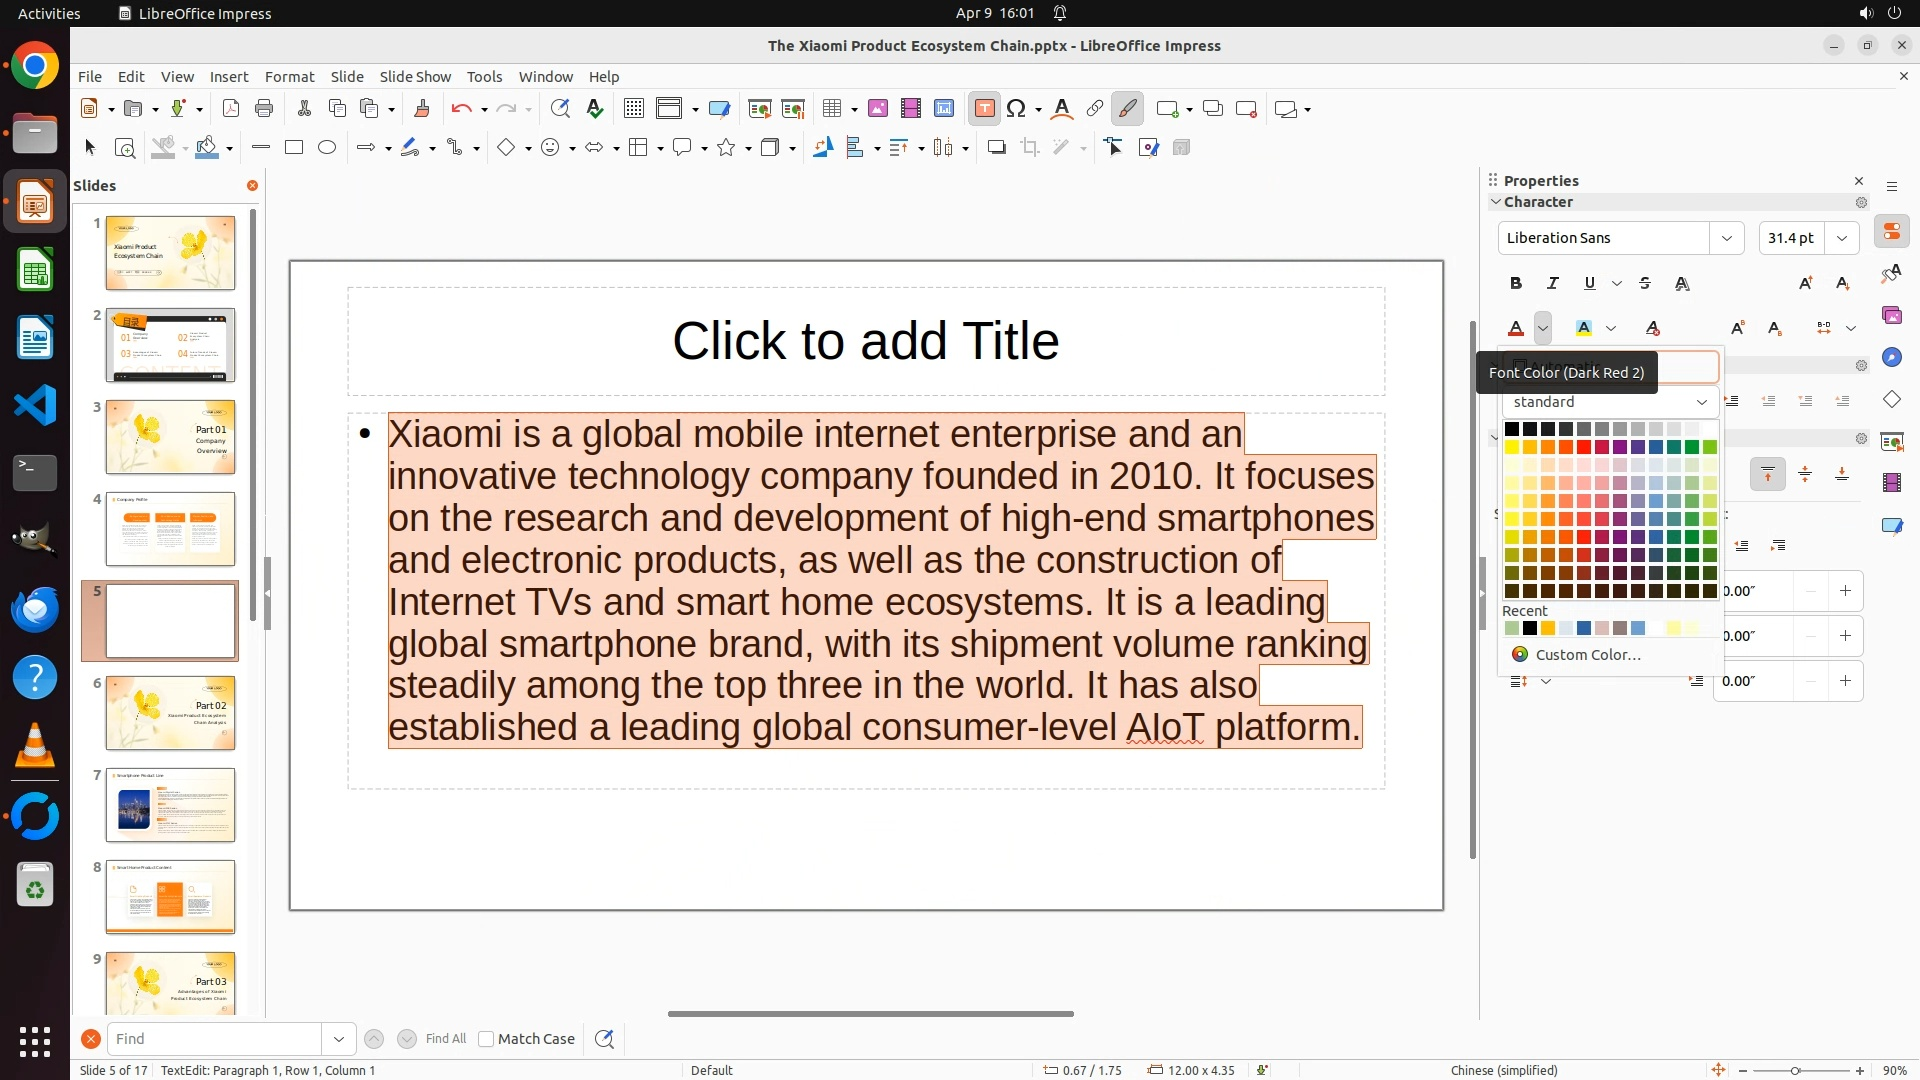
Task: Toggle Italic formatting in Properties
Action: tap(1553, 284)
